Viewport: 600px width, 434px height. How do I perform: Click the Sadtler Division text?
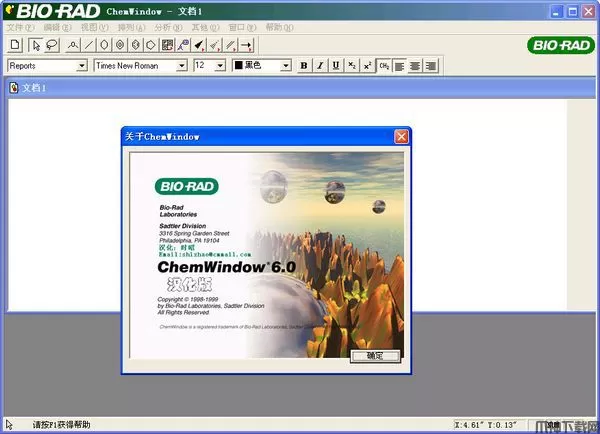coord(183,226)
